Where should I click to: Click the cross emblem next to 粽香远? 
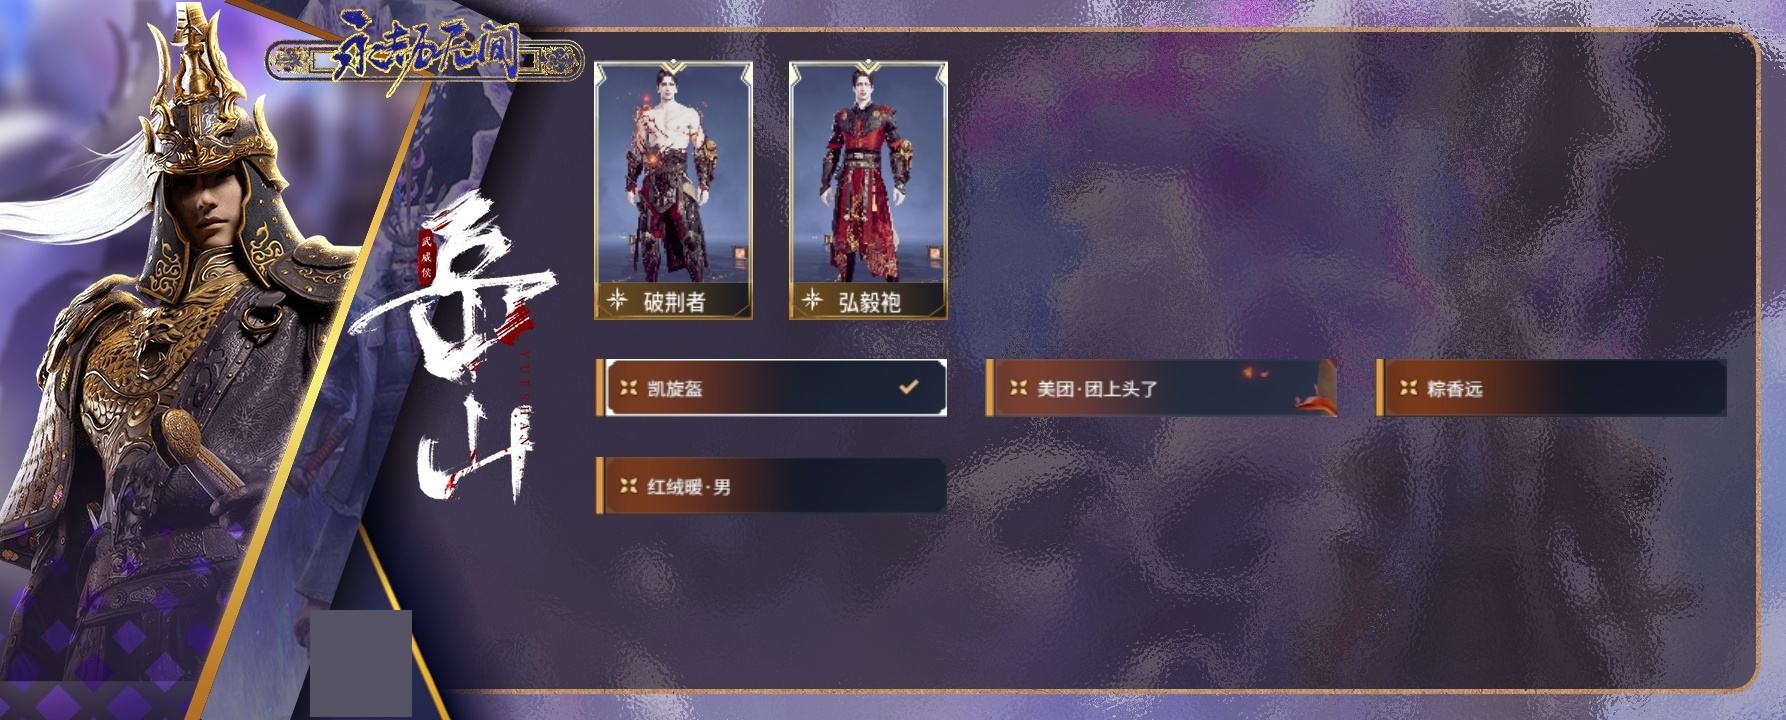pos(1408,388)
